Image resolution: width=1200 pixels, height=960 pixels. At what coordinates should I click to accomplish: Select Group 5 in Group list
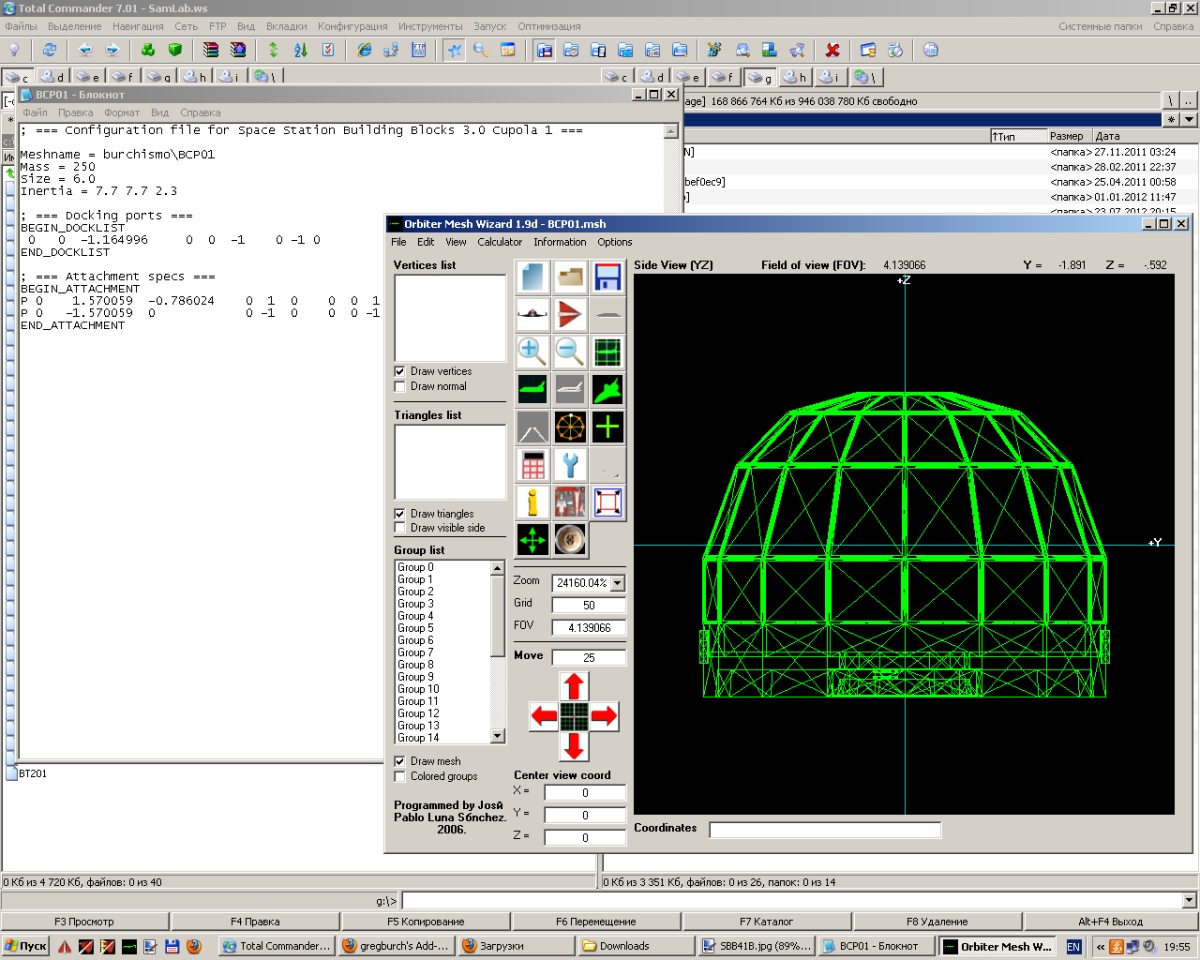click(x=416, y=628)
